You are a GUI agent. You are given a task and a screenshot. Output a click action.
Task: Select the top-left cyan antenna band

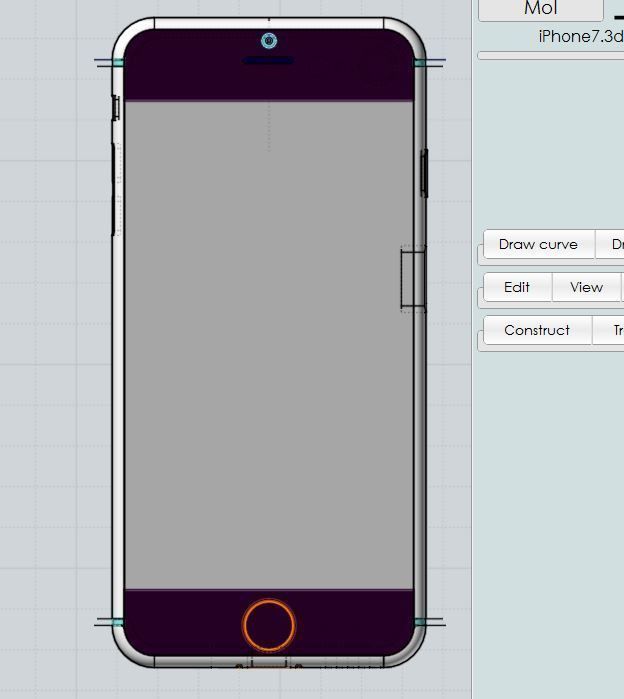pyautogui.click(x=119, y=63)
